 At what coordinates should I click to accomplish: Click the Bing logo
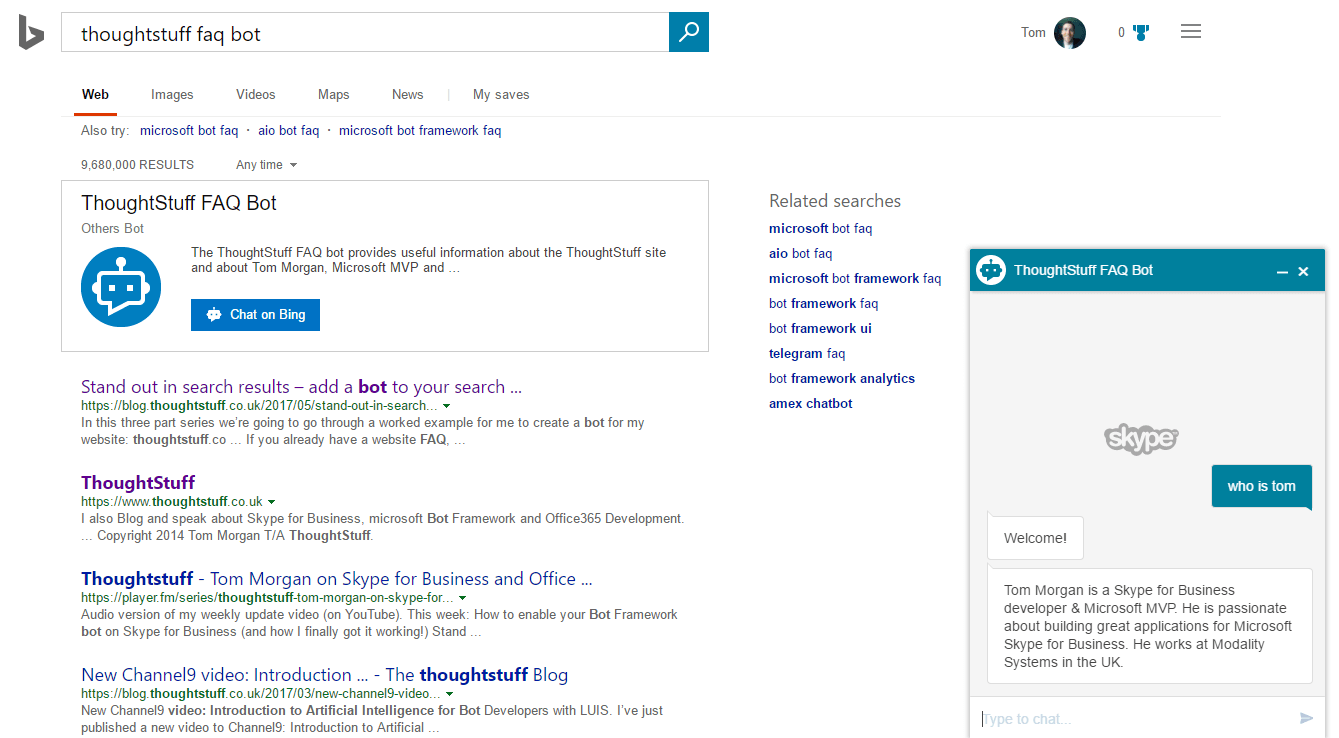(31, 32)
